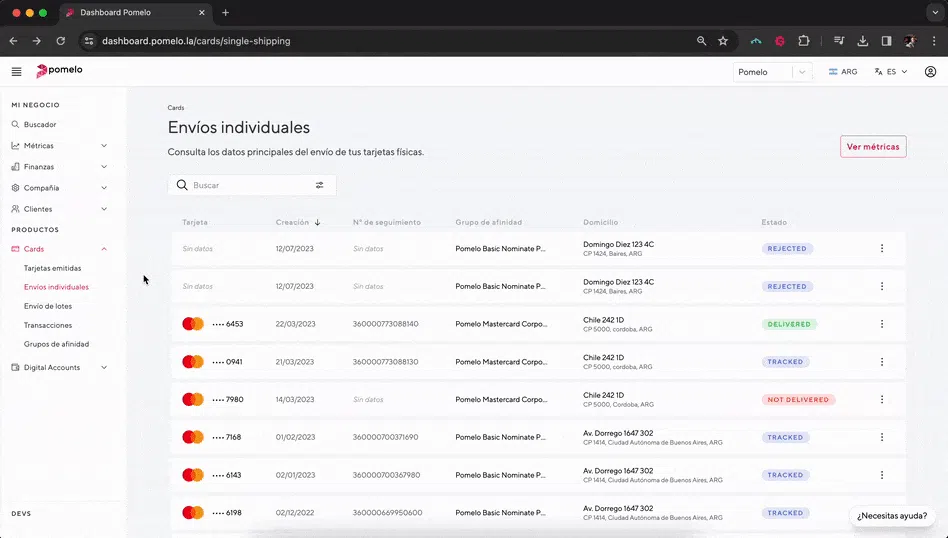Open actions menu for NOT DELIVERED row

881,400
